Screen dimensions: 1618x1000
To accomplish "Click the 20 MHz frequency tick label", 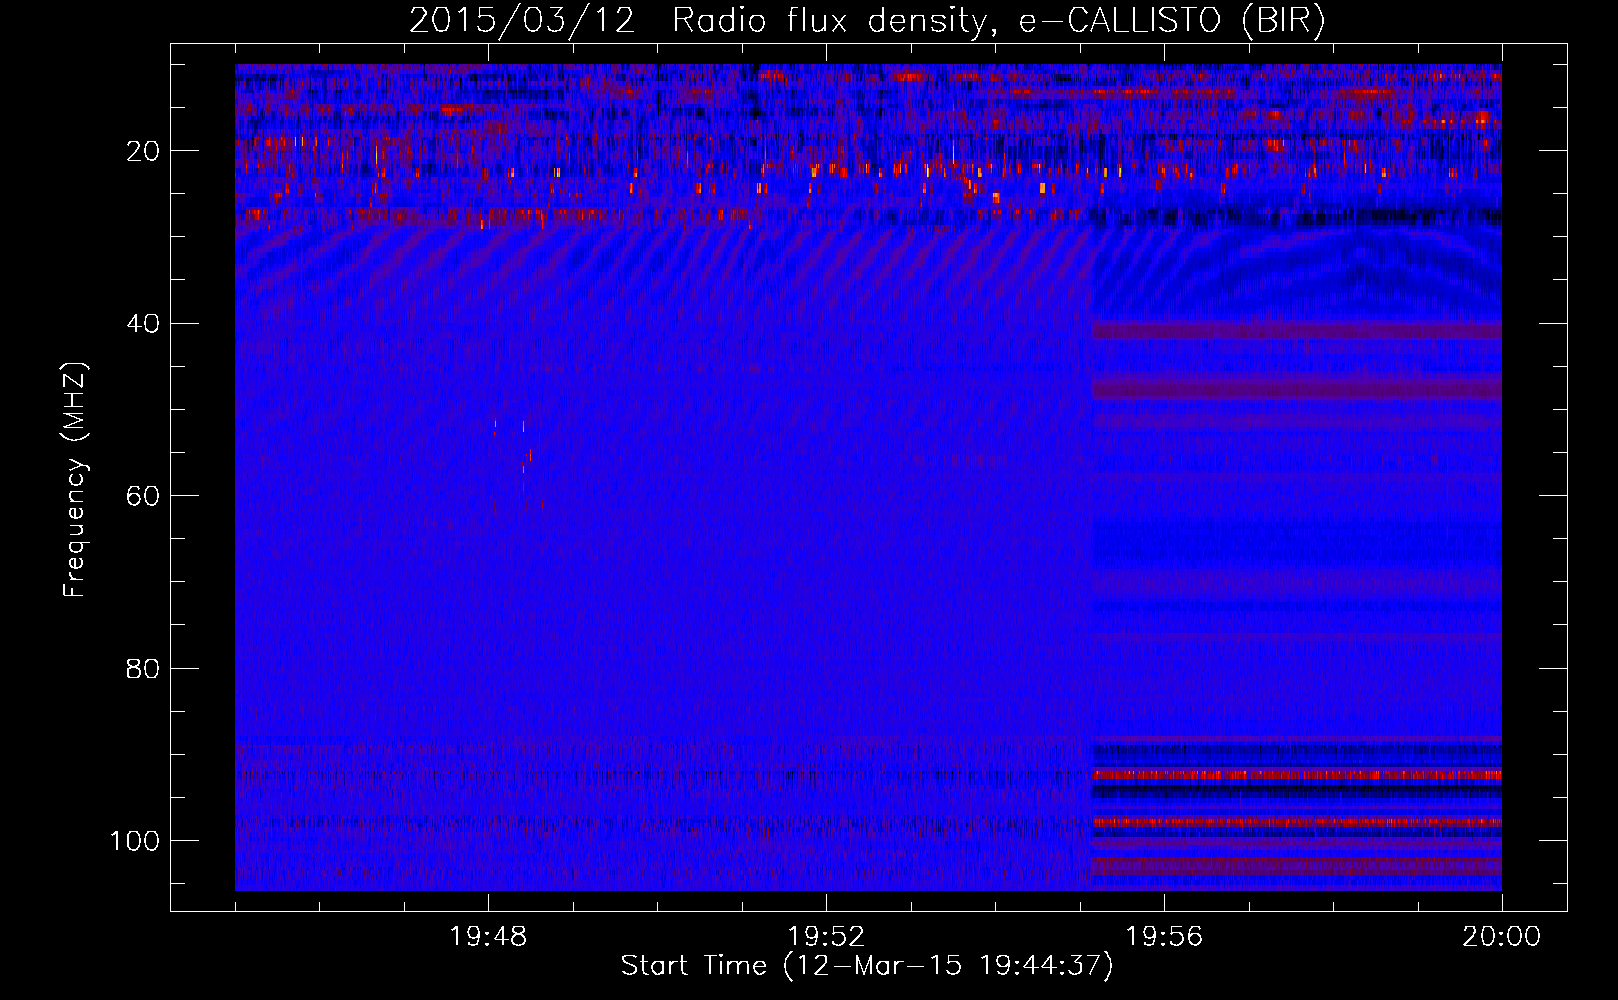I will coord(143,151).
